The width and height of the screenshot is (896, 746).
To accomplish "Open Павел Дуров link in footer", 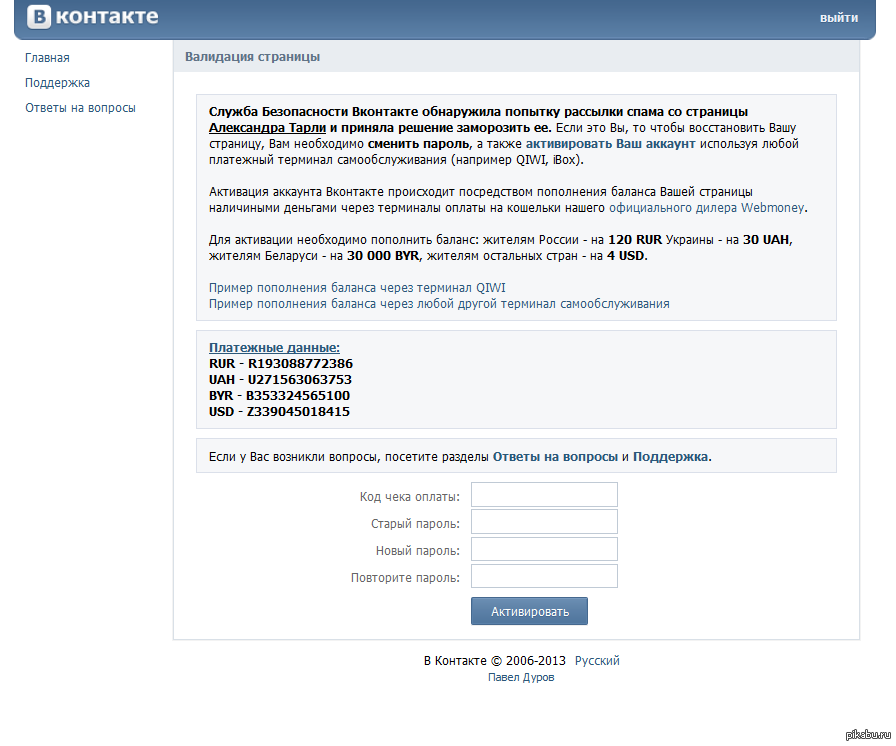I will coord(521,677).
